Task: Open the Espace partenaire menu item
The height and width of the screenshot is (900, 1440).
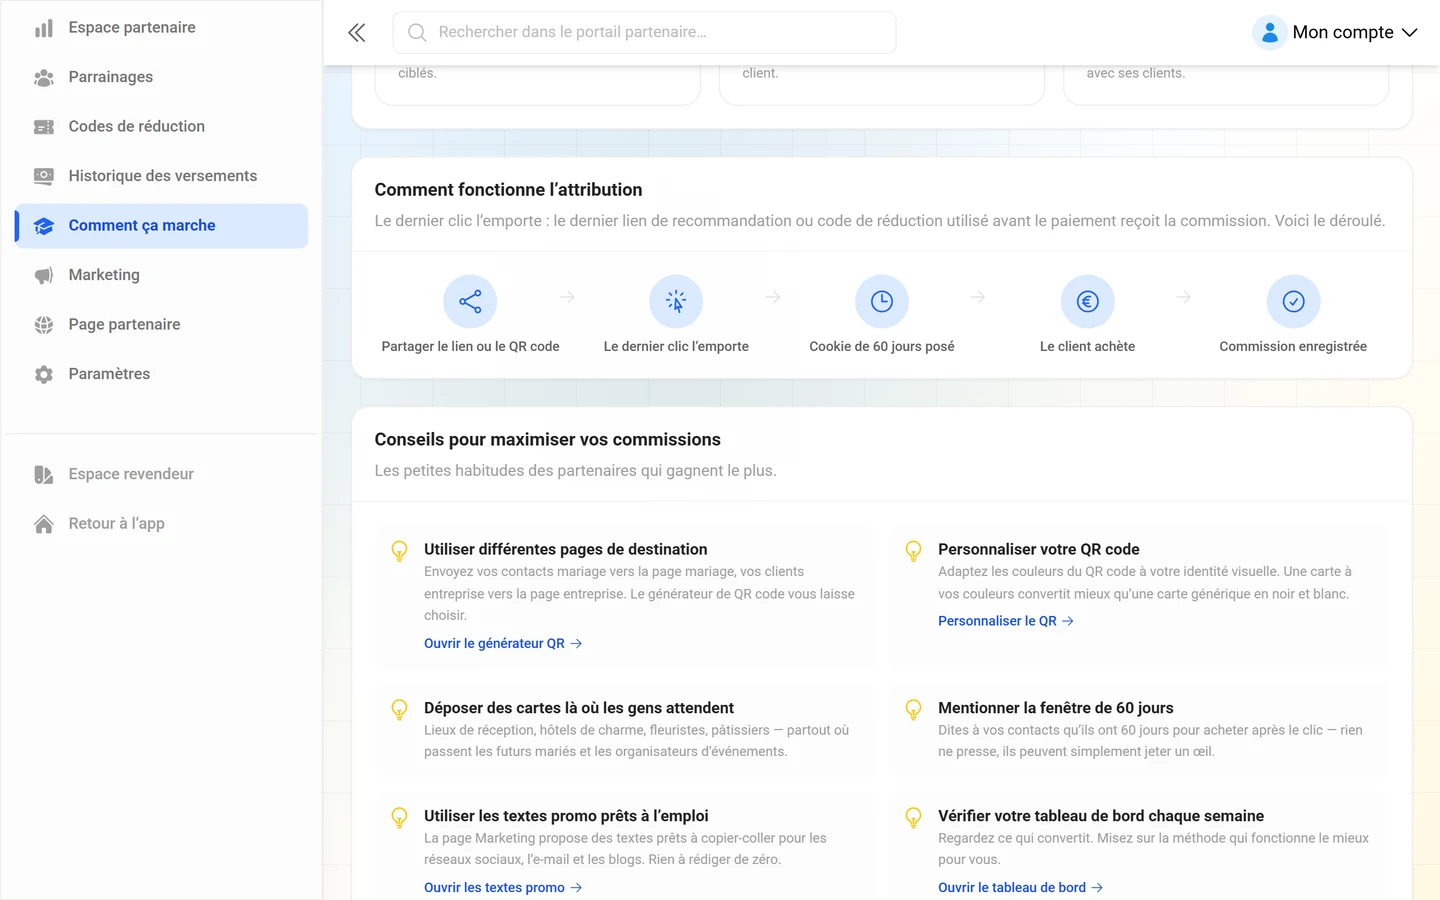Action: pyautogui.click(x=161, y=28)
